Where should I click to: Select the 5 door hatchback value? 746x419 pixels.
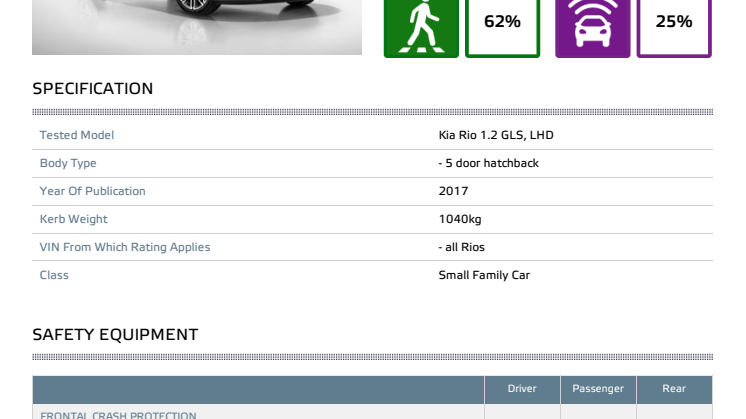coord(489,163)
